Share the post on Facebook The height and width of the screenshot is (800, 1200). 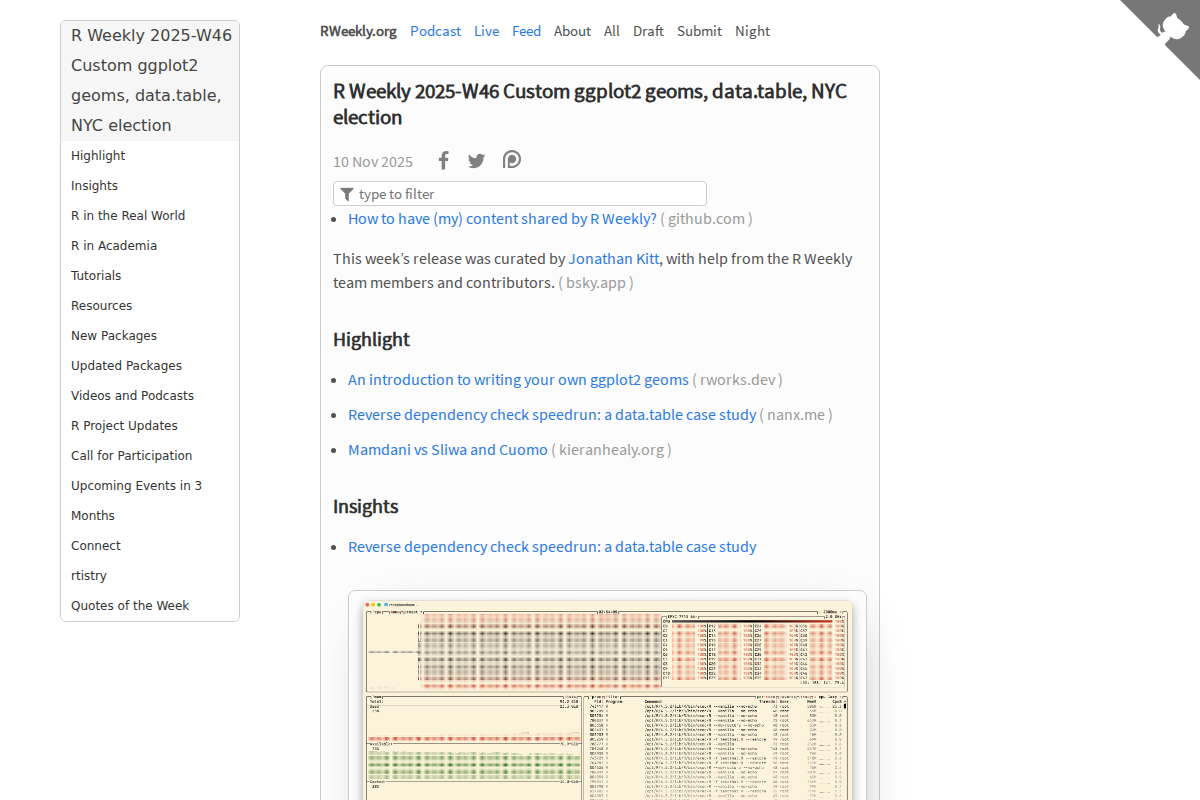(444, 161)
